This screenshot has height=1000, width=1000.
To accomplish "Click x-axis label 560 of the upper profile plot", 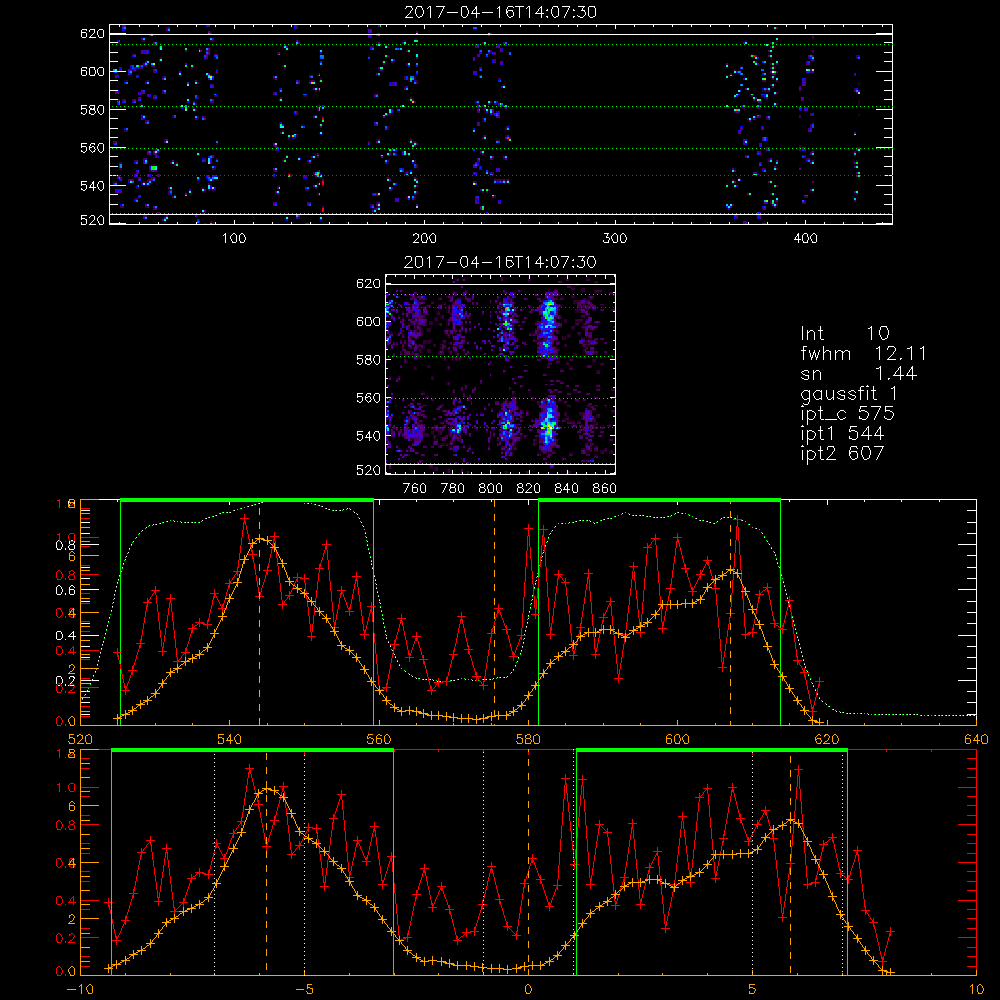I will 379,740.
